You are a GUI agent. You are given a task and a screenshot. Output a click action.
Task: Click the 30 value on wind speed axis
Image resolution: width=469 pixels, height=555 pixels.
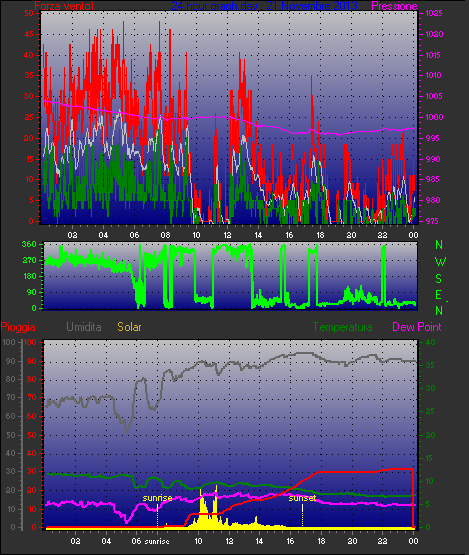(29, 96)
